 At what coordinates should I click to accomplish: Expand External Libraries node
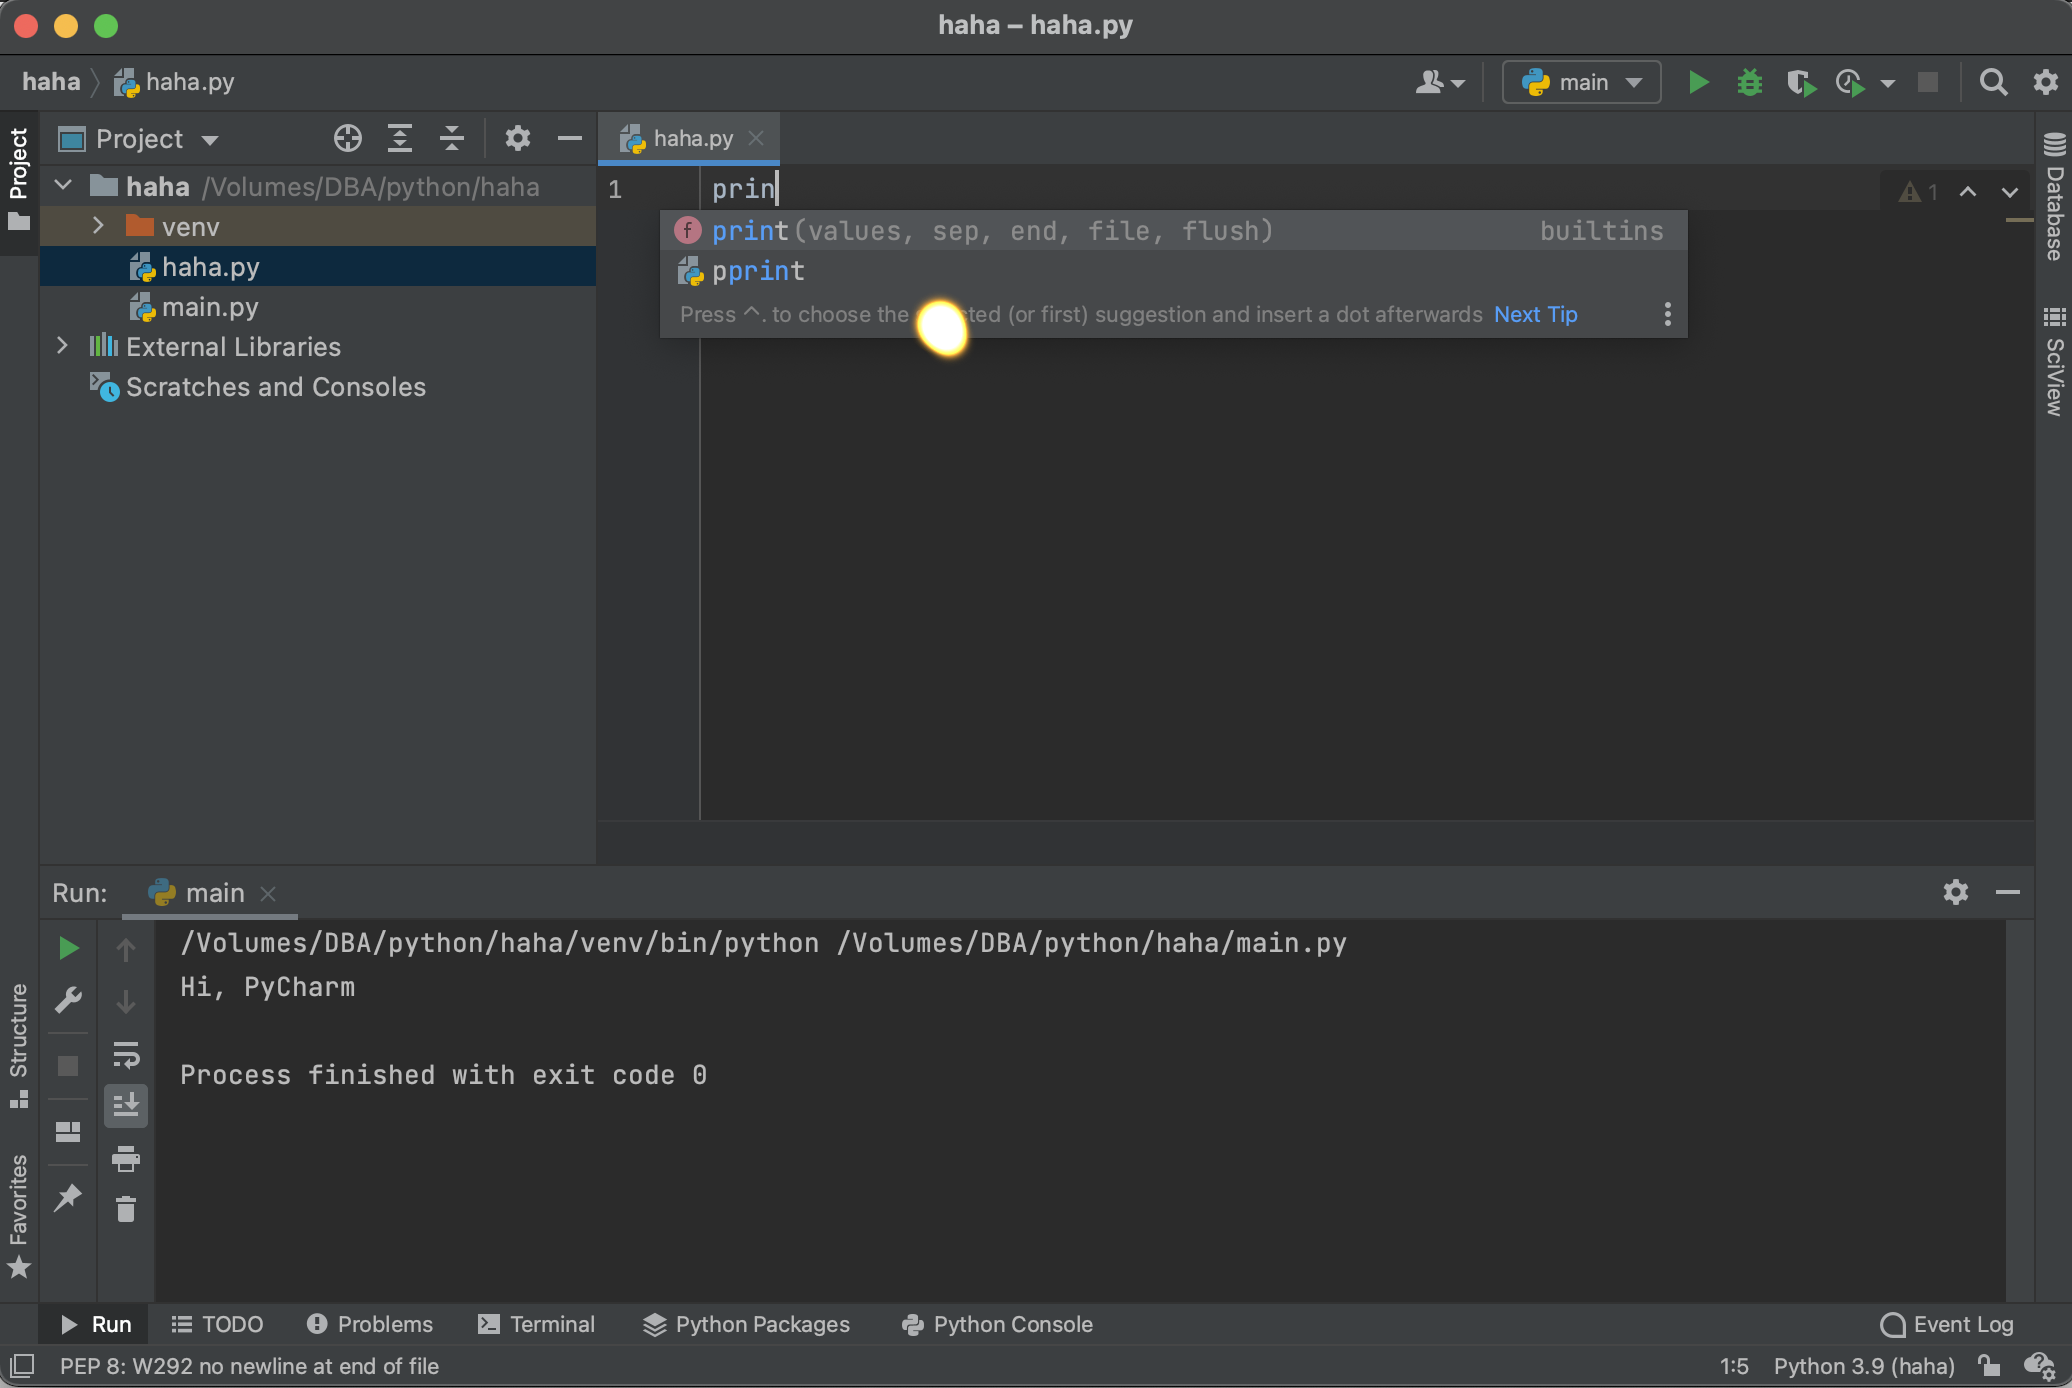coord(63,346)
